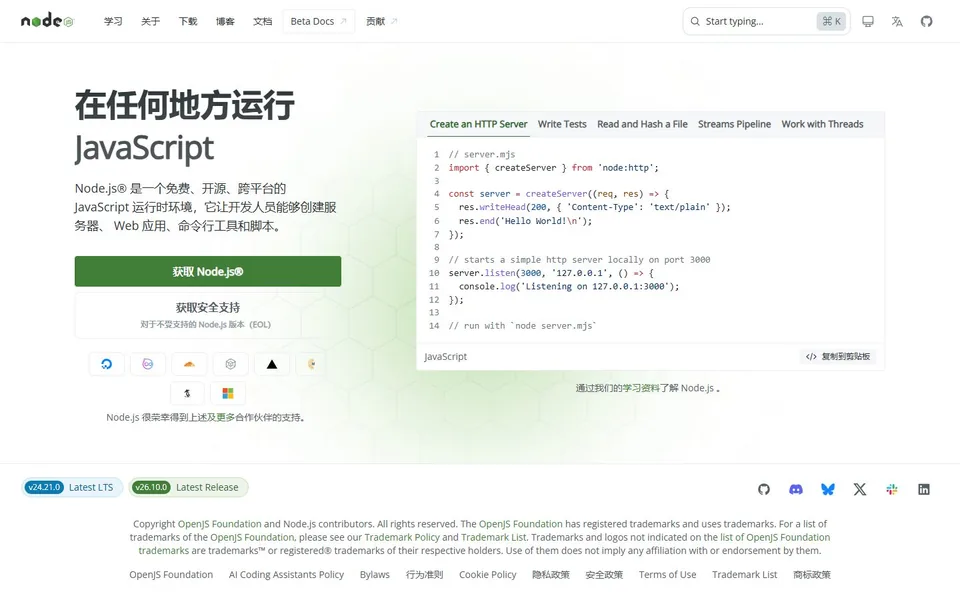Click the ⌘ K shortcut badge
This screenshot has height=600, width=960.
(x=831, y=21)
